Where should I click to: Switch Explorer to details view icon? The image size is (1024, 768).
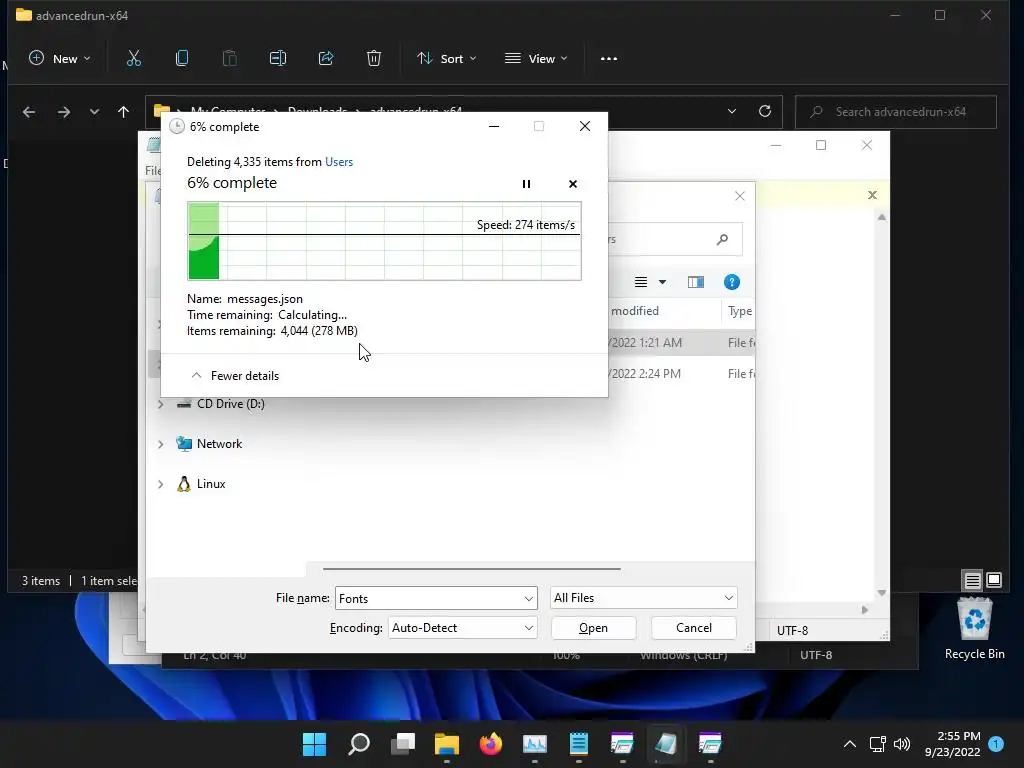[972, 580]
